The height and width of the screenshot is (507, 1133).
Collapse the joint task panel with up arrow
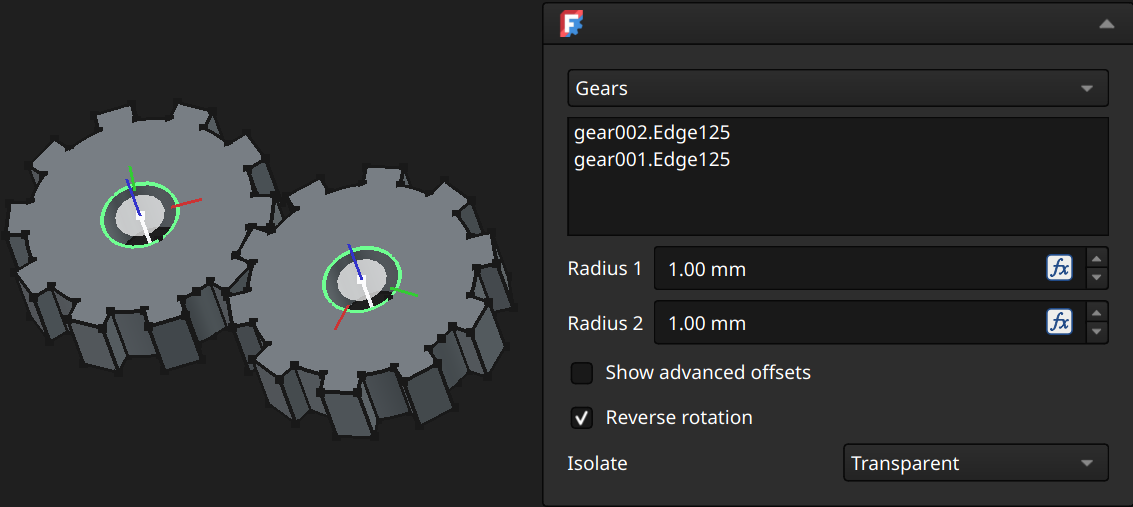pyautogui.click(x=1106, y=24)
